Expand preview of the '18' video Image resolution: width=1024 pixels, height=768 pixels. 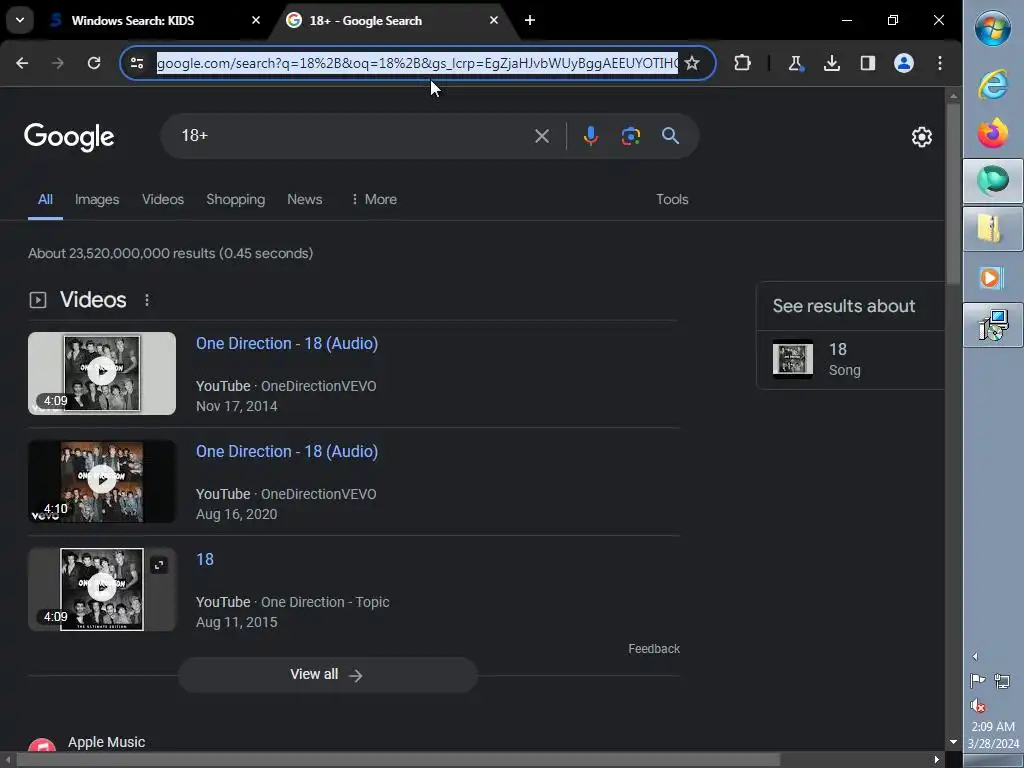(159, 565)
